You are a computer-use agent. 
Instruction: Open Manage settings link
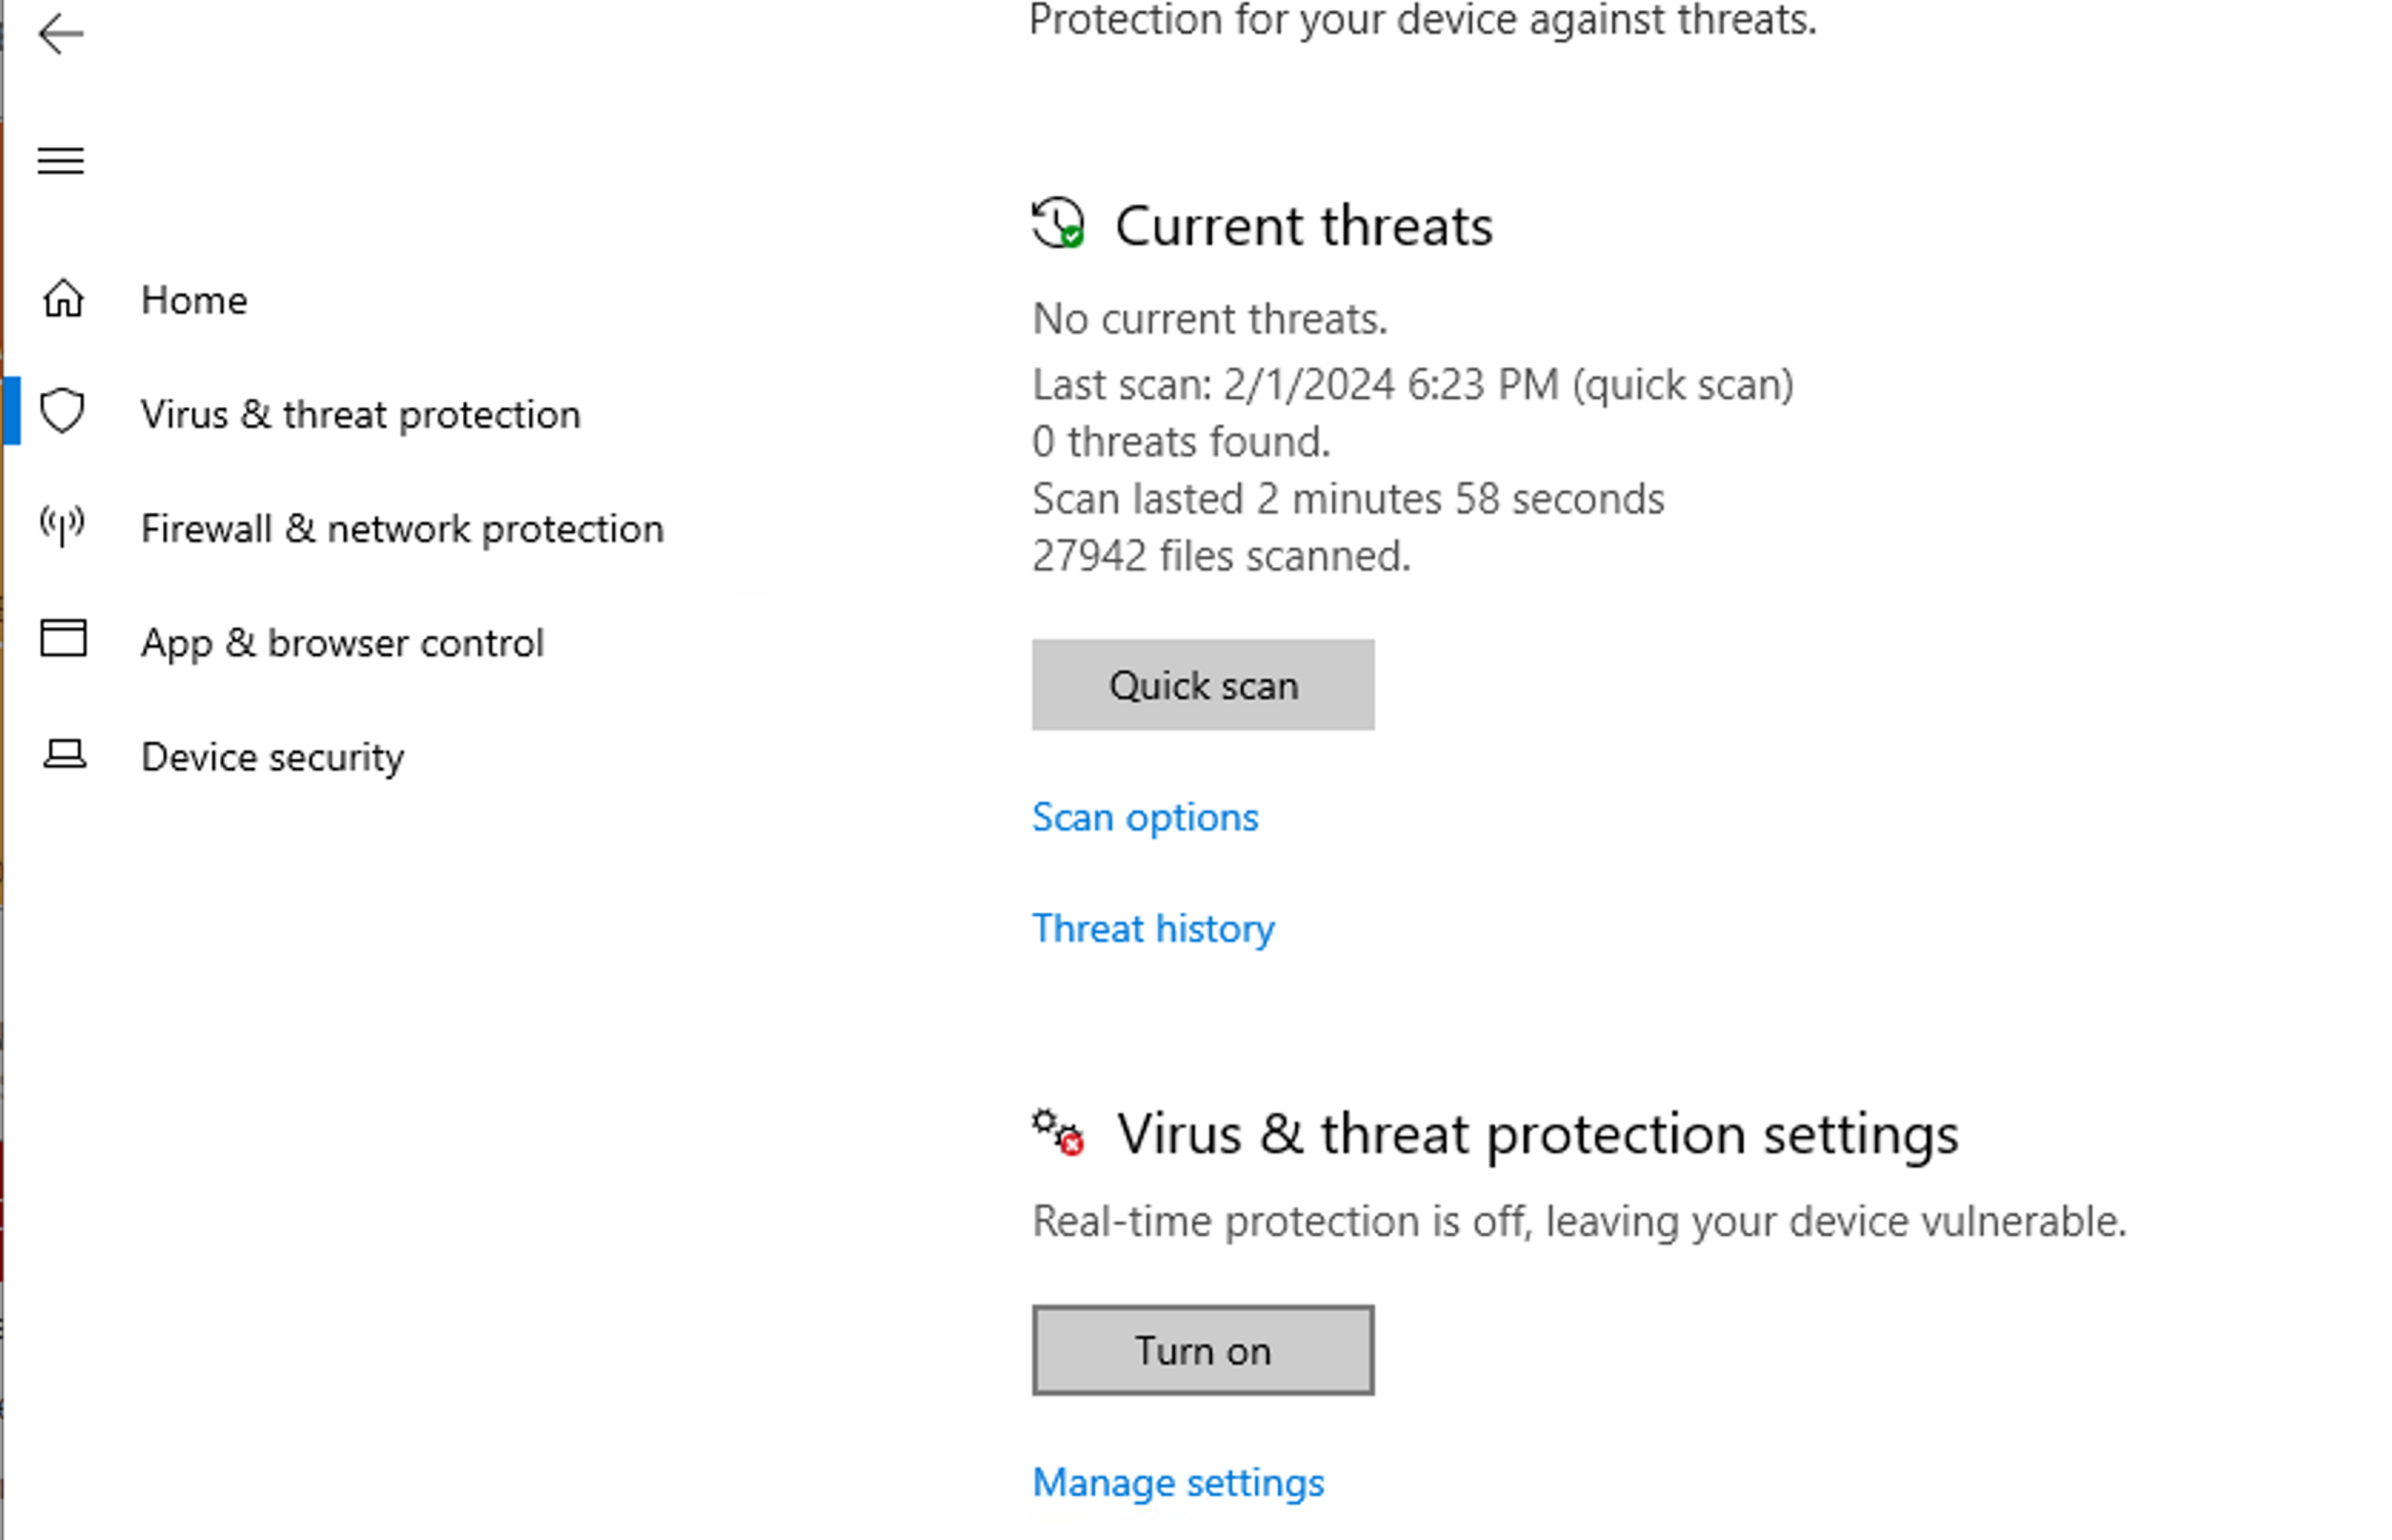[1177, 1482]
